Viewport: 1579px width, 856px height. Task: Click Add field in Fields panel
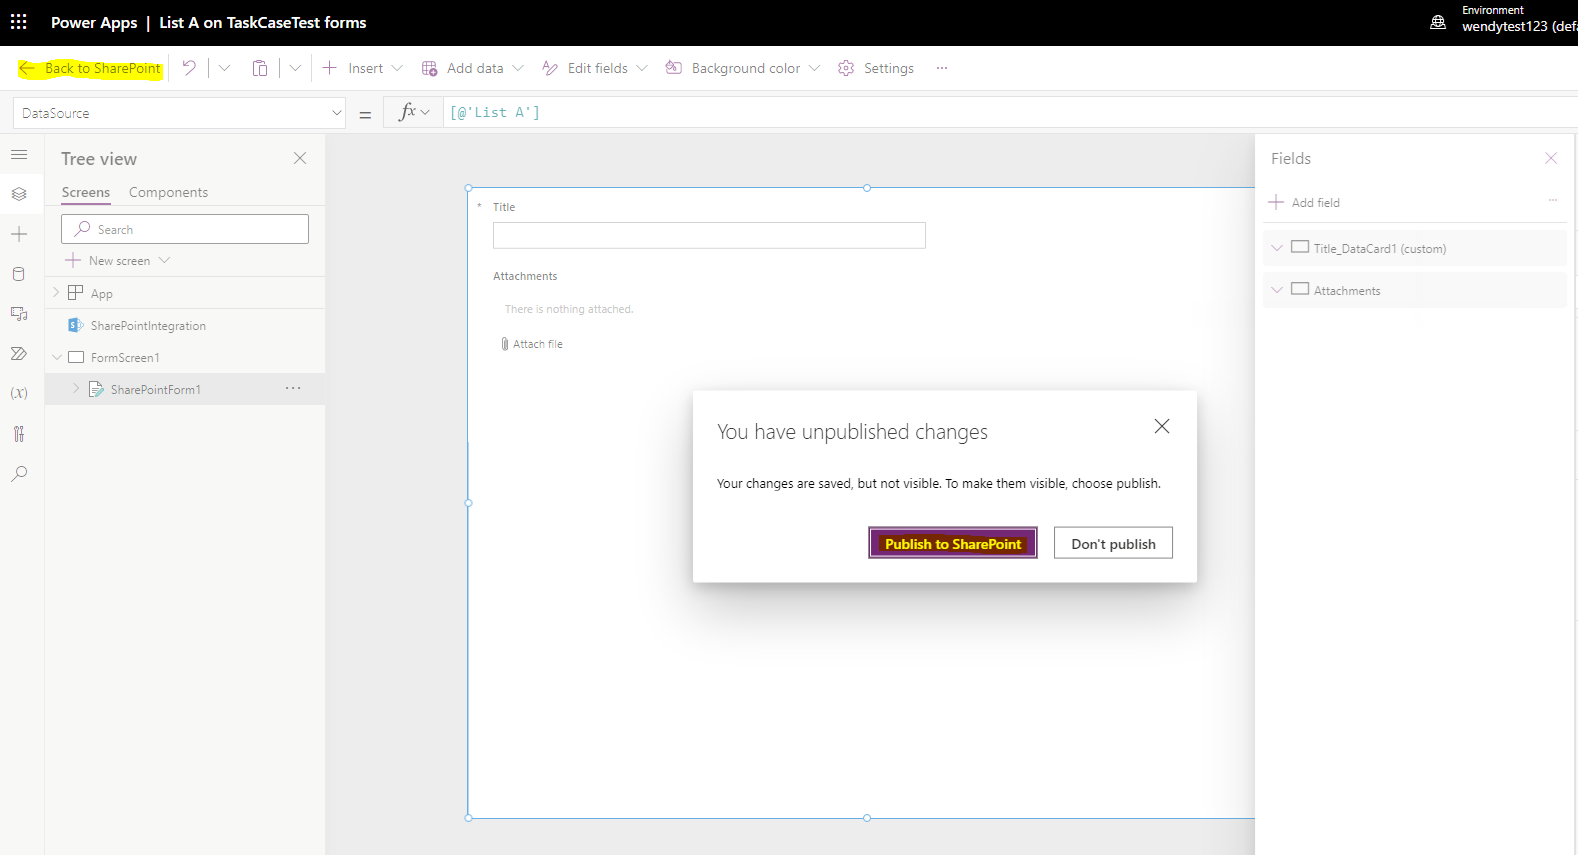[1304, 202]
